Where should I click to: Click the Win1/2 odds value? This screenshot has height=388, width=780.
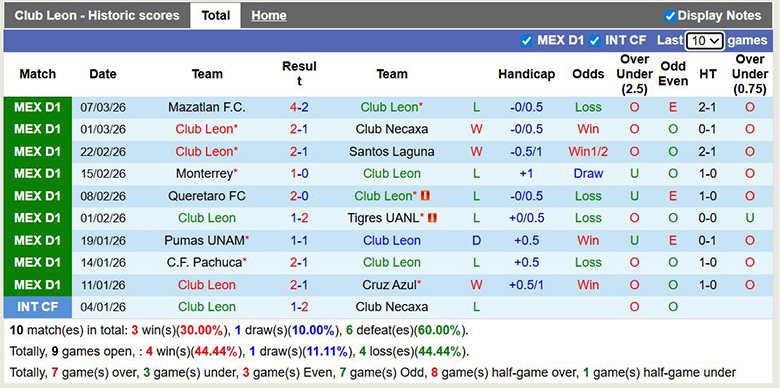click(588, 151)
